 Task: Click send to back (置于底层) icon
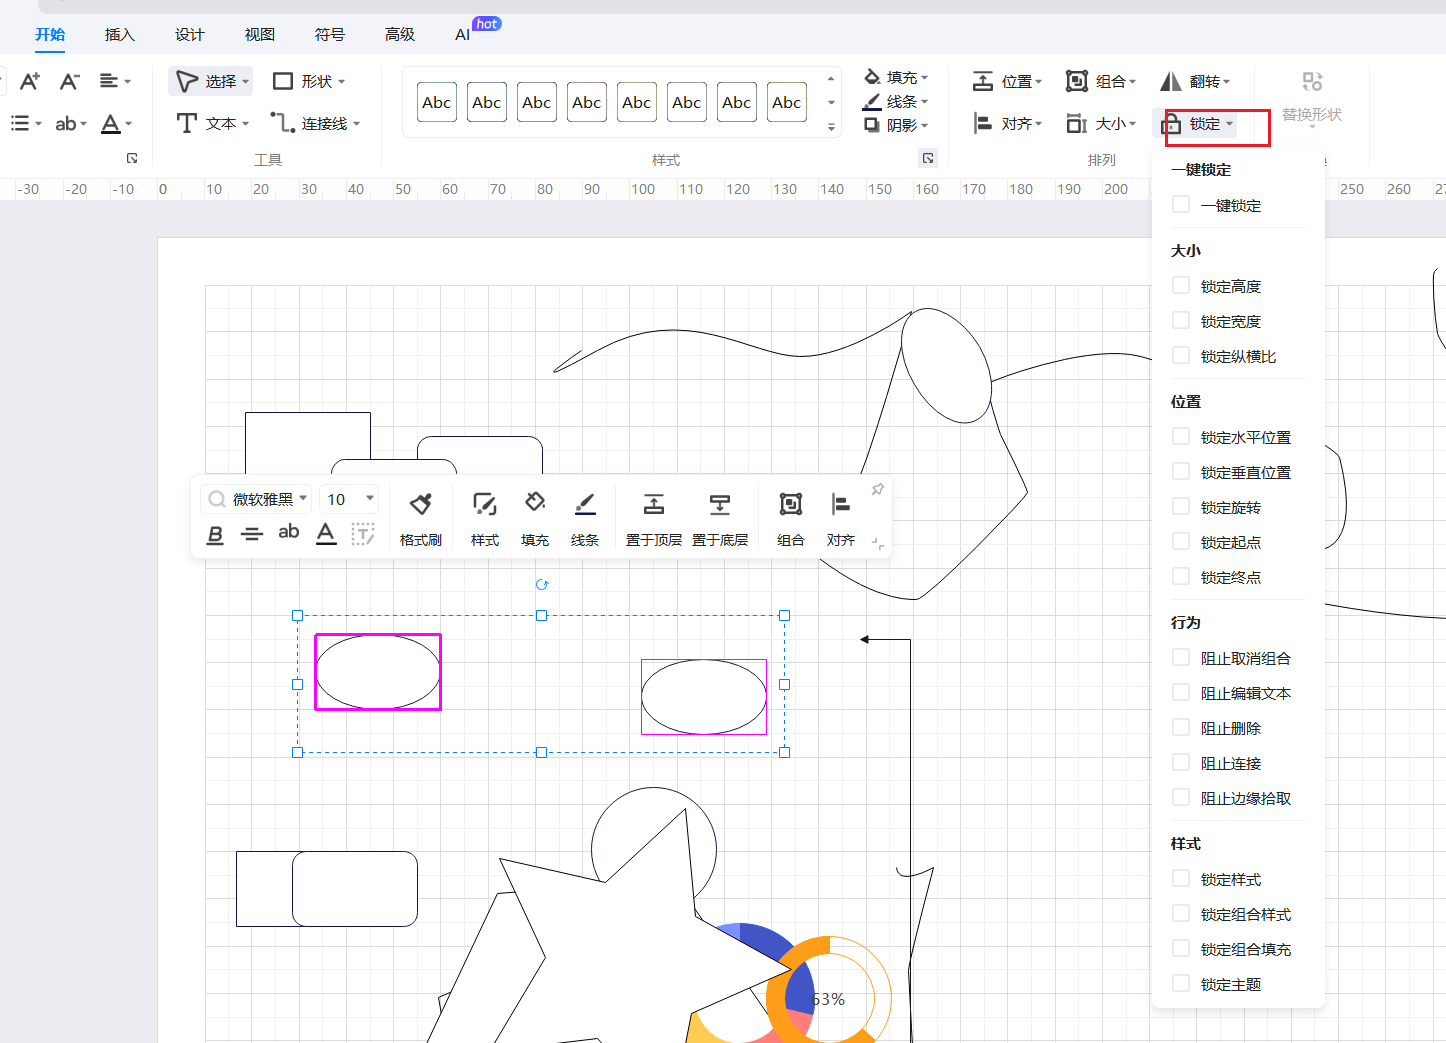719,505
